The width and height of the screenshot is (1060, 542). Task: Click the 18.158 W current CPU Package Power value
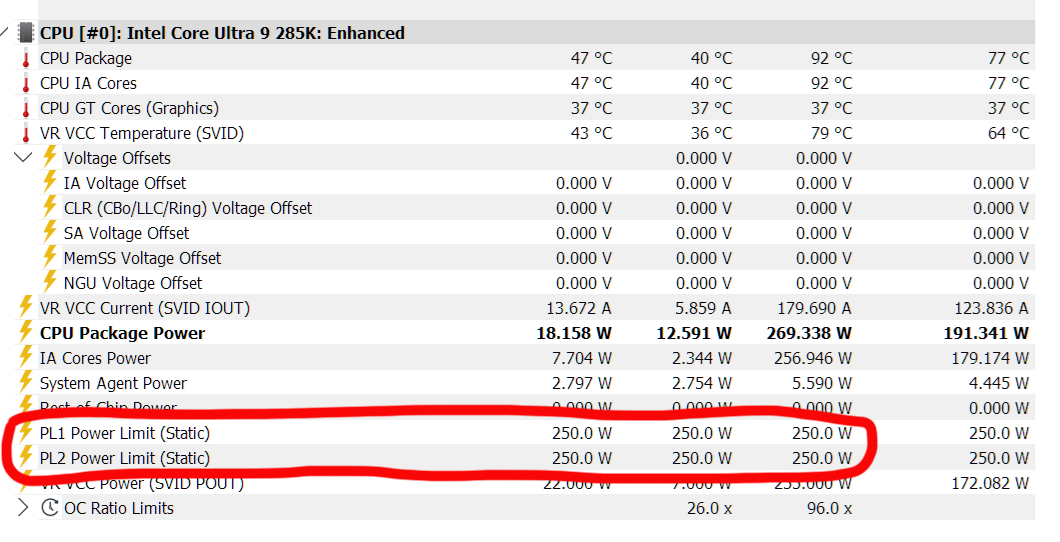tap(574, 334)
